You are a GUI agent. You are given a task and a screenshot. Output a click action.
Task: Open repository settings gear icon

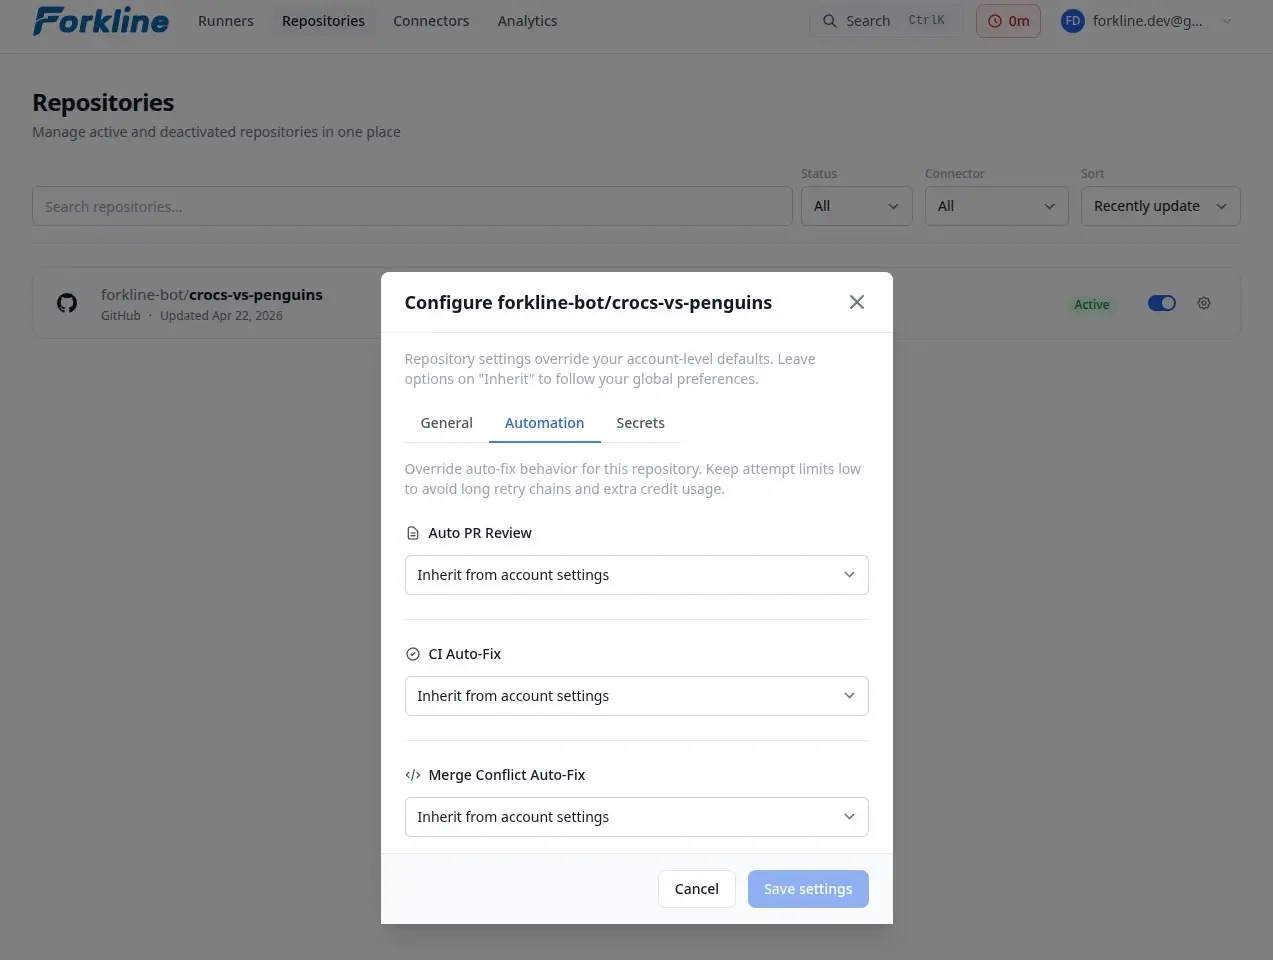tap(1204, 303)
